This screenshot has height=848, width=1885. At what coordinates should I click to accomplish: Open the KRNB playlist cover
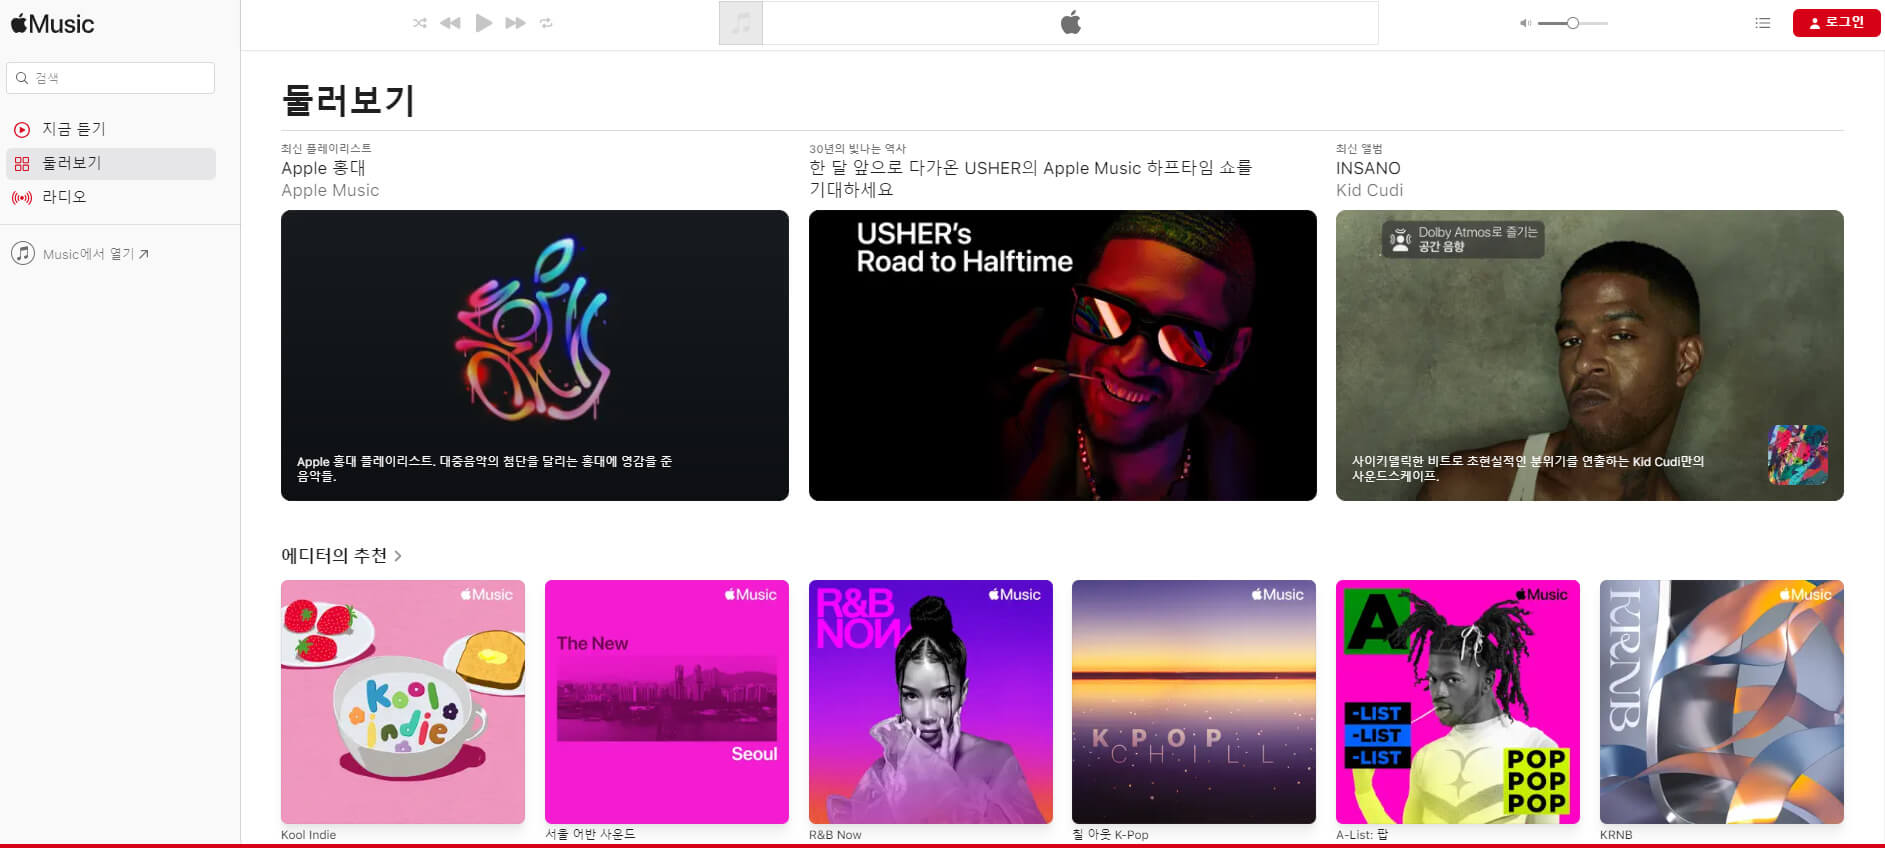pos(1722,702)
